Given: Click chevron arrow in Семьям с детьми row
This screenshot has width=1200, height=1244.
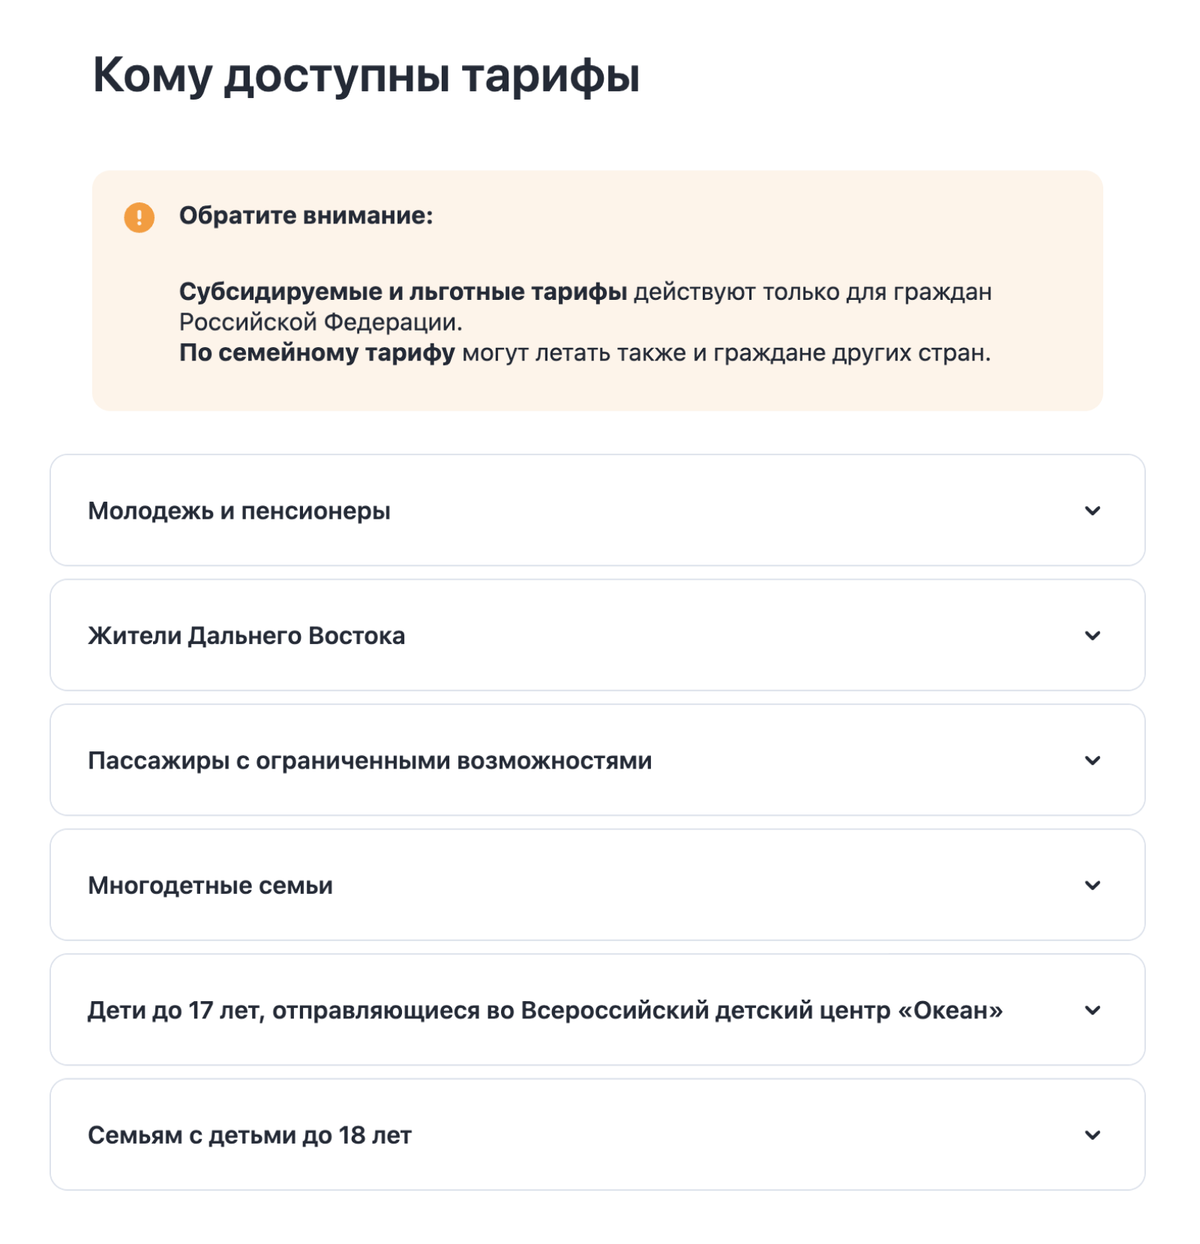Looking at the screenshot, I should pos(1093,1136).
